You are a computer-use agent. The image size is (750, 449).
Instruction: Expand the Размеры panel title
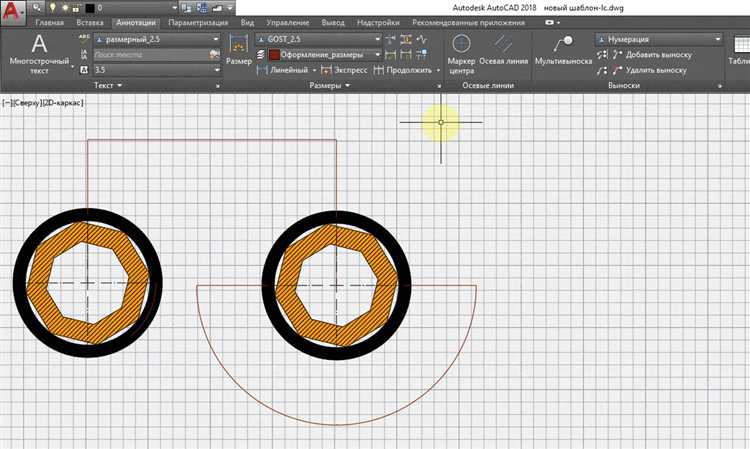pyautogui.click(x=330, y=85)
